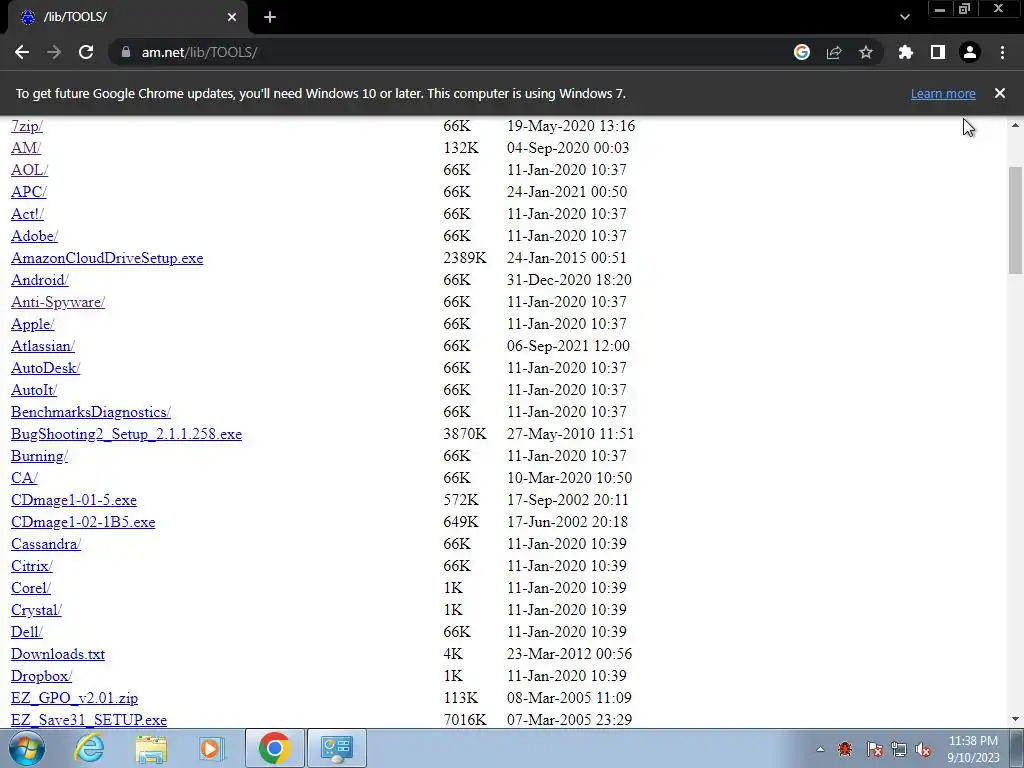Screen dimensions: 1024x768
Task: Close the /lib/TOOLS/ tab
Action: click(232, 17)
